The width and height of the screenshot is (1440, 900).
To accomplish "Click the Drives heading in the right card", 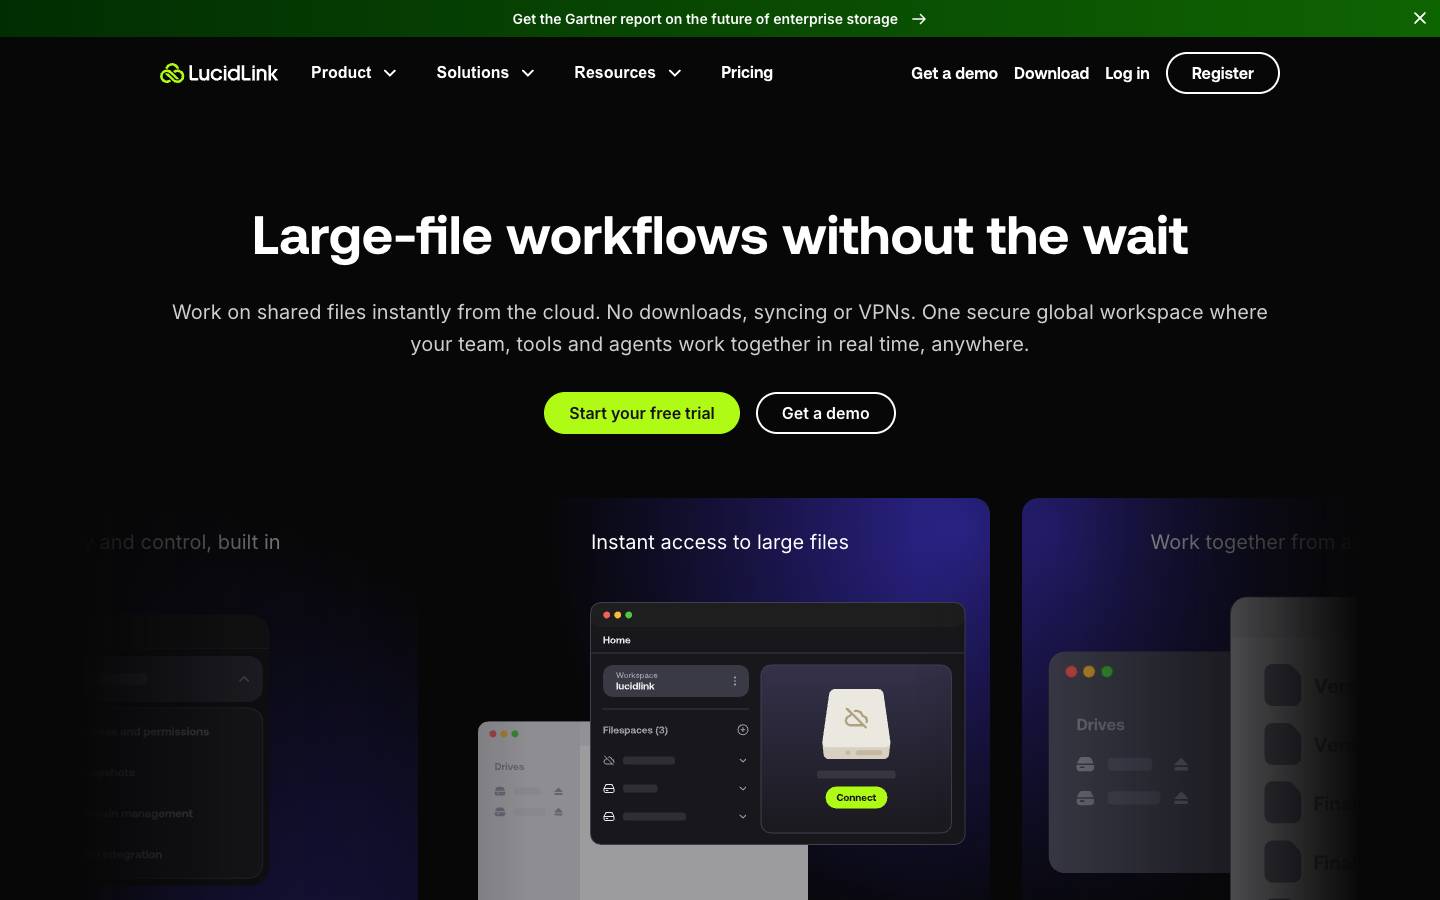I will pyautogui.click(x=1100, y=725).
